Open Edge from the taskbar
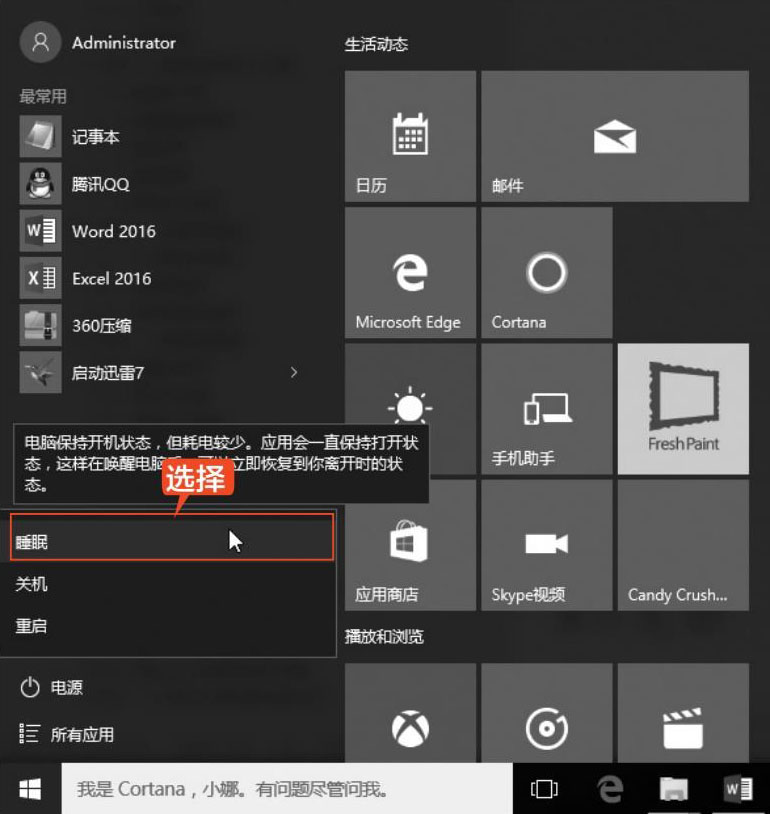The height and width of the screenshot is (814, 770). coord(610,789)
